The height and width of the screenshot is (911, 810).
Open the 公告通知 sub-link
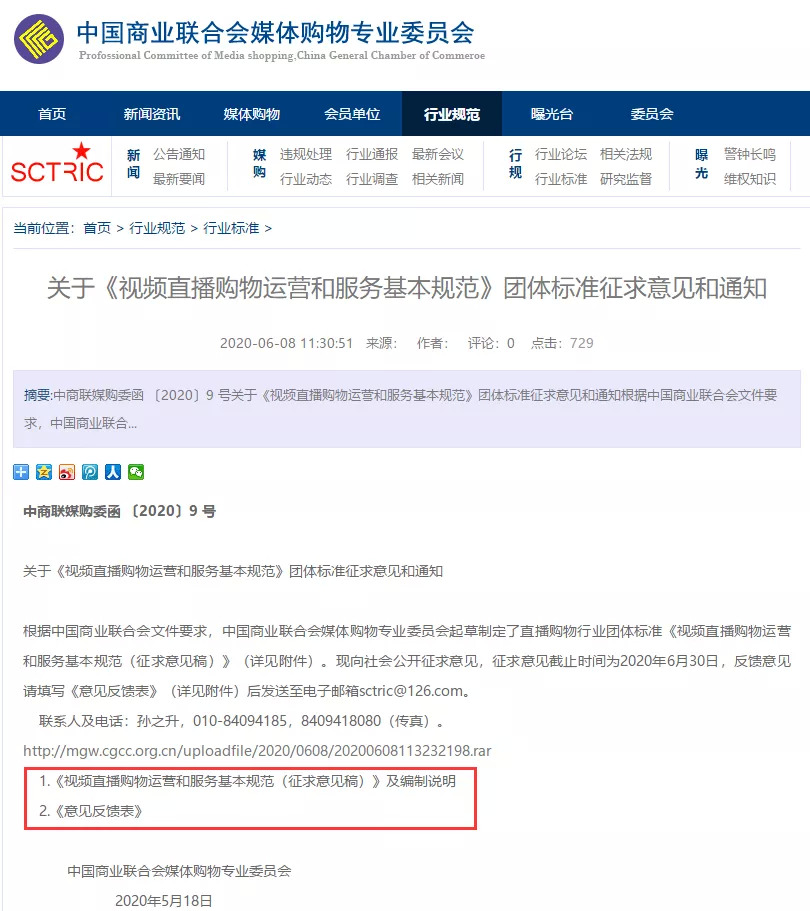coord(179,155)
